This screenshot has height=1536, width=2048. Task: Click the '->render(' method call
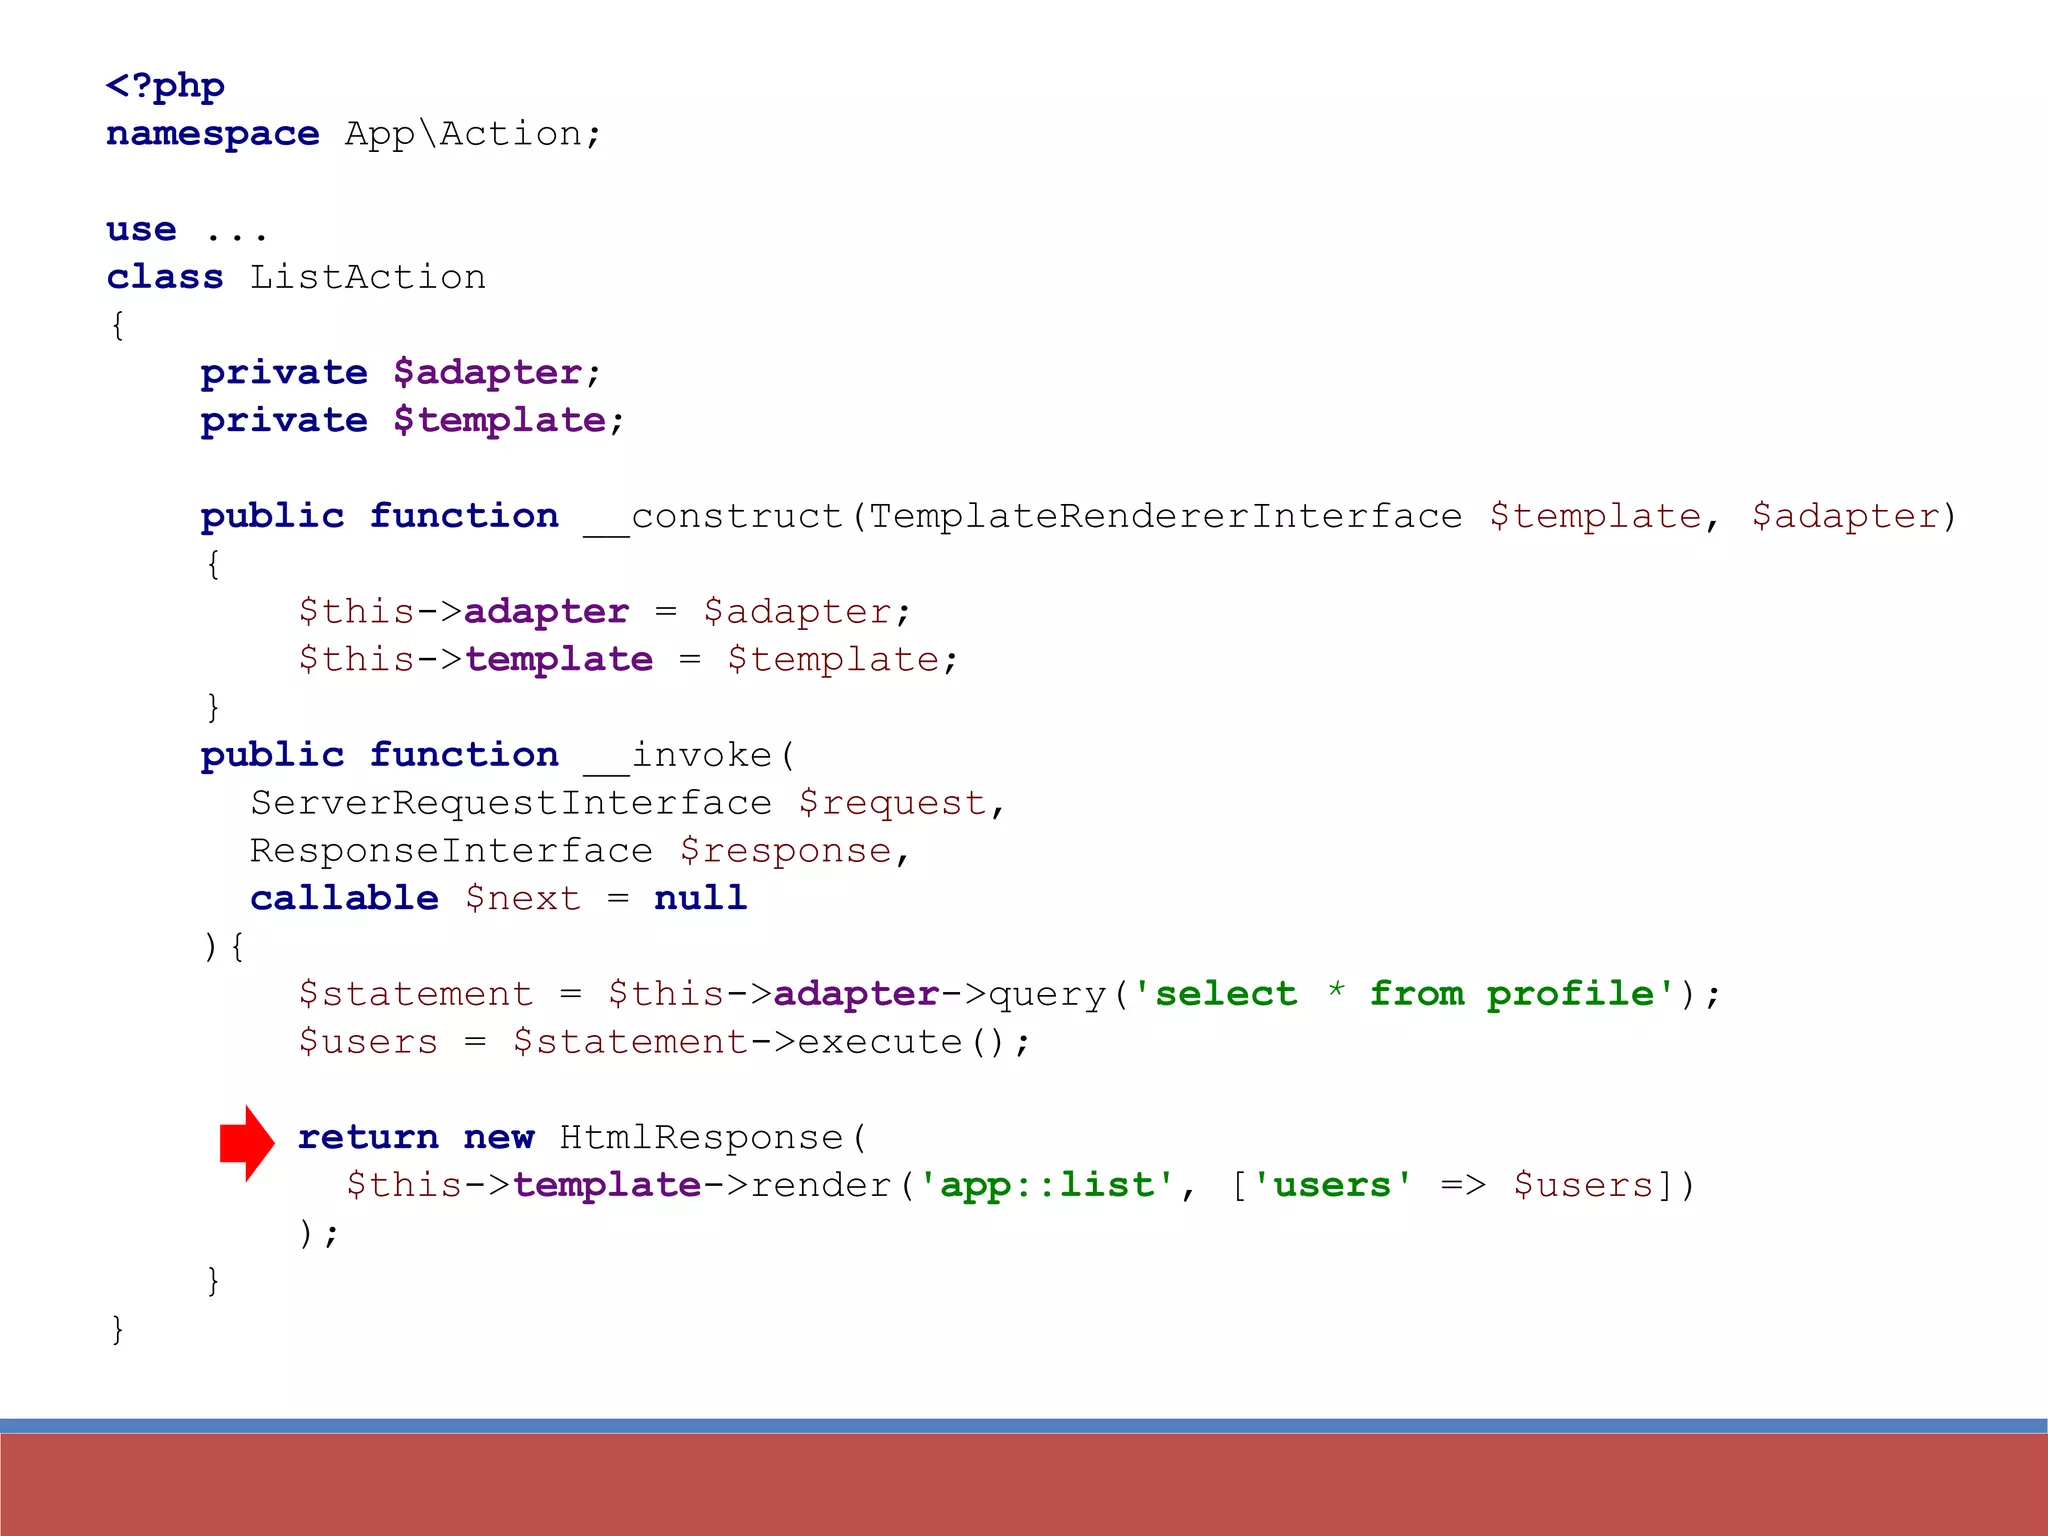coord(809,1185)
